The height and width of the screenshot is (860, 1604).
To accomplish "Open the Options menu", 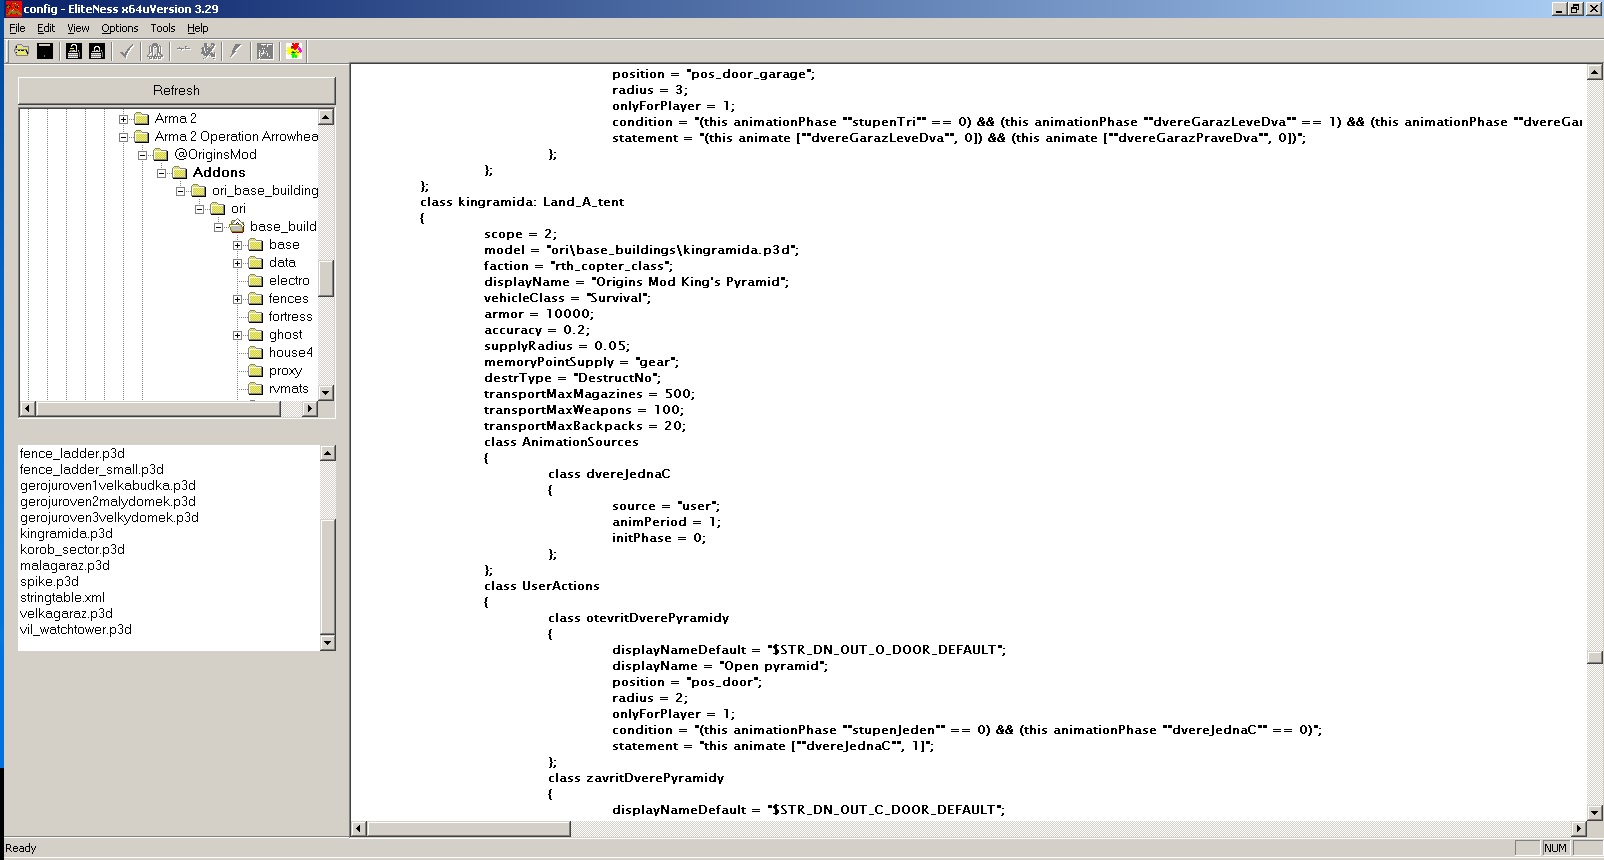I will pyautogui.click(x=119, y=28).
